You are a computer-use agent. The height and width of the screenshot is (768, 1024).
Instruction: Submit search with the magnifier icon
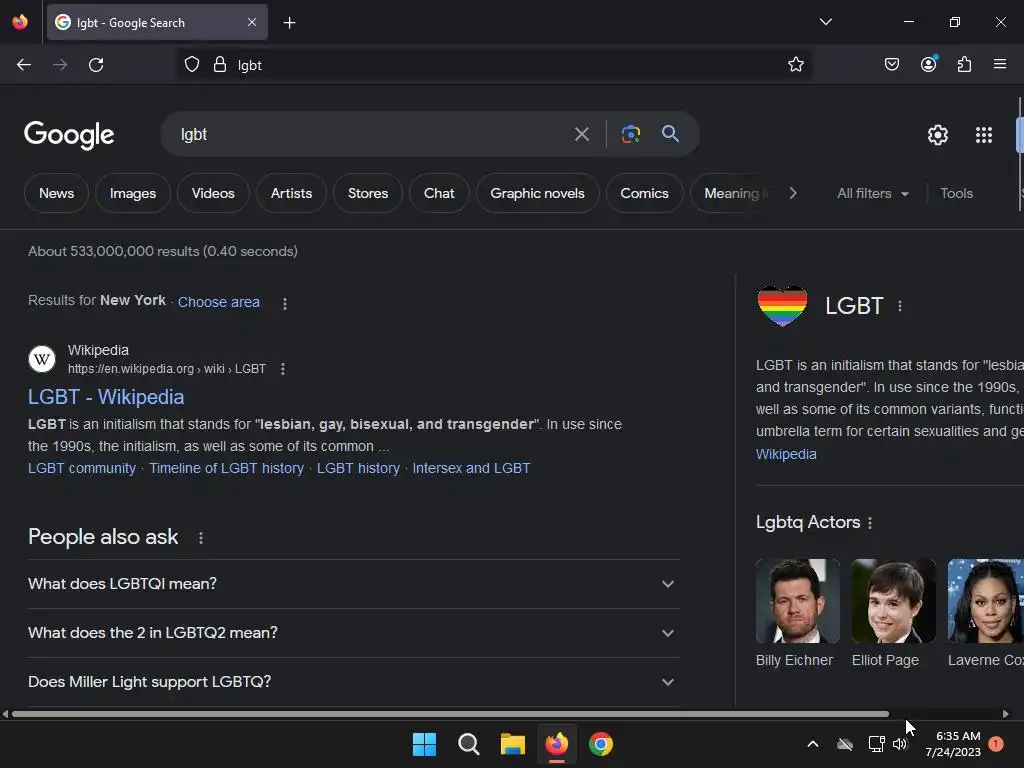(670, 134)
